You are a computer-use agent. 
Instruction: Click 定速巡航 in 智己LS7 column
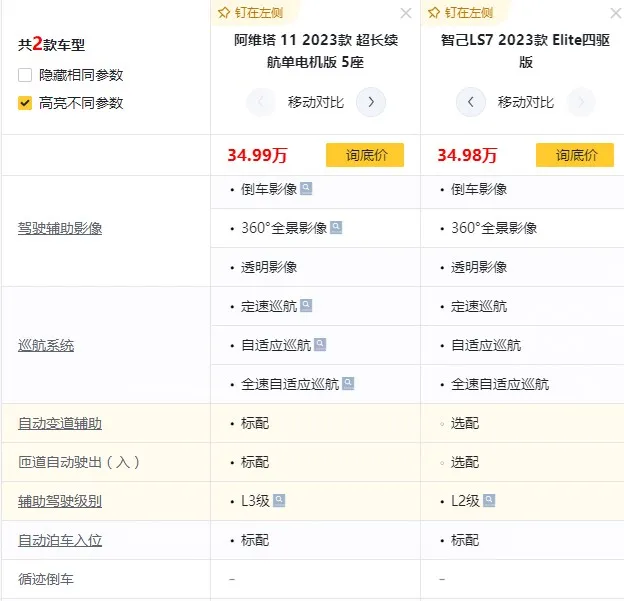coord(479,306)
